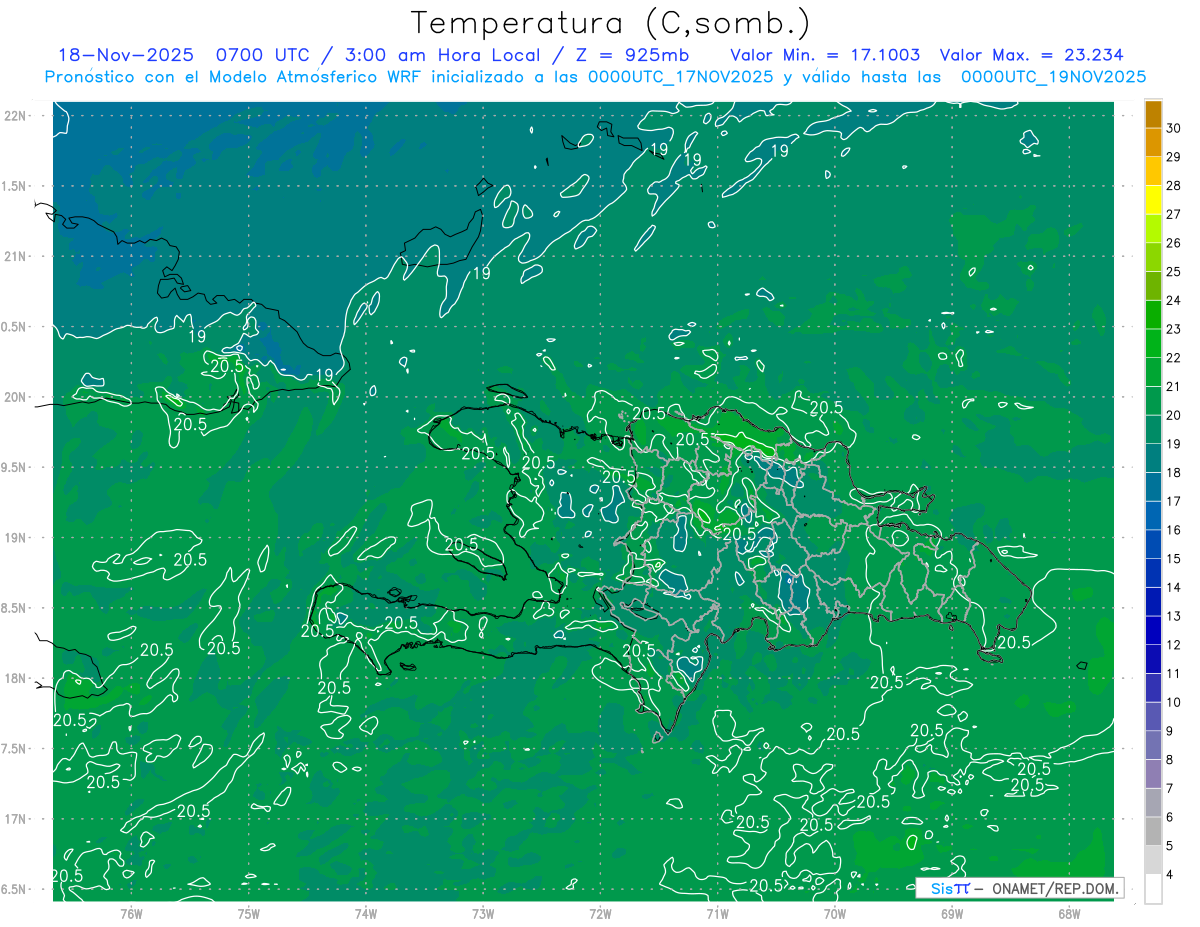Click the '75W' longitude axis label
Image resolution: width=1200 pixels, height=927 pixels.
(249, 913)
